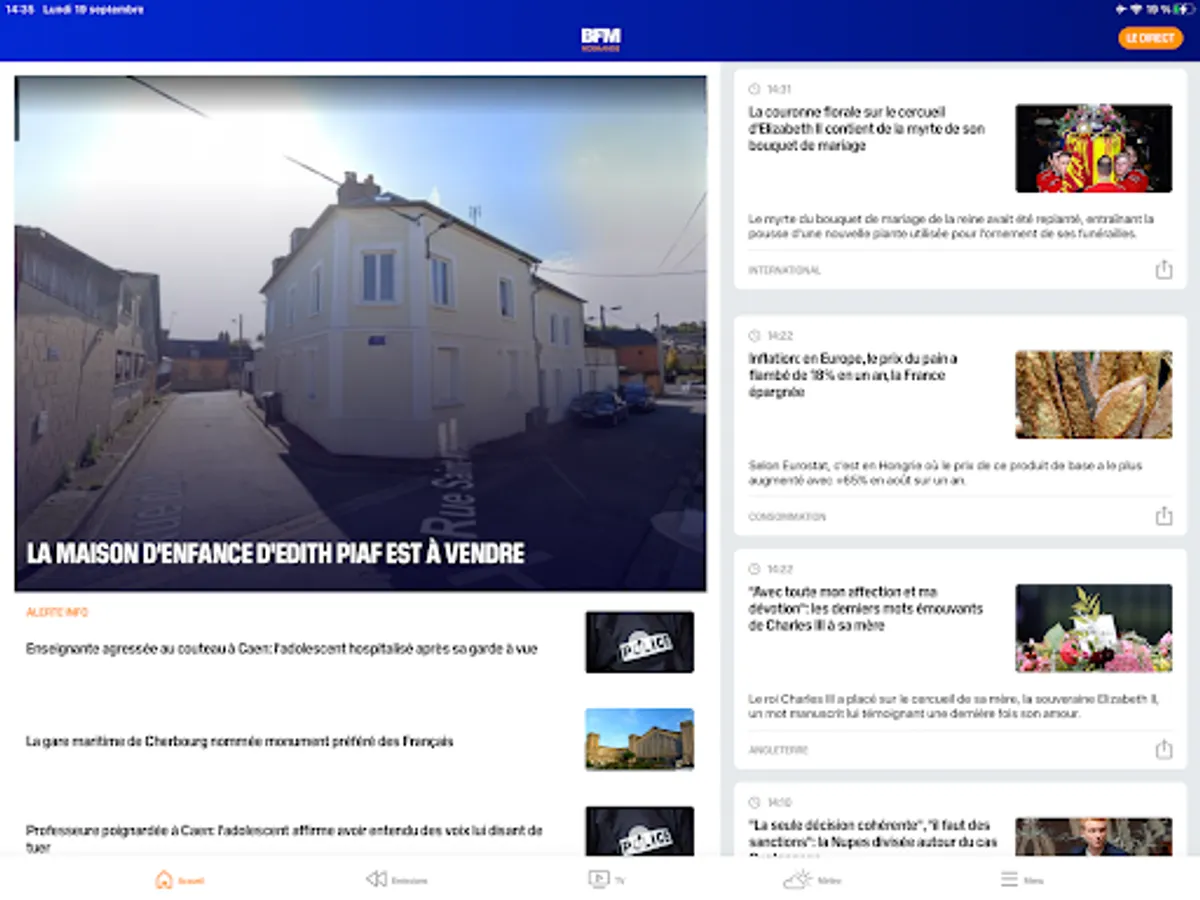Open the bread inflation headline
Screen dimensions: 1200x900
pyautogui.click(x=853, y=375)
